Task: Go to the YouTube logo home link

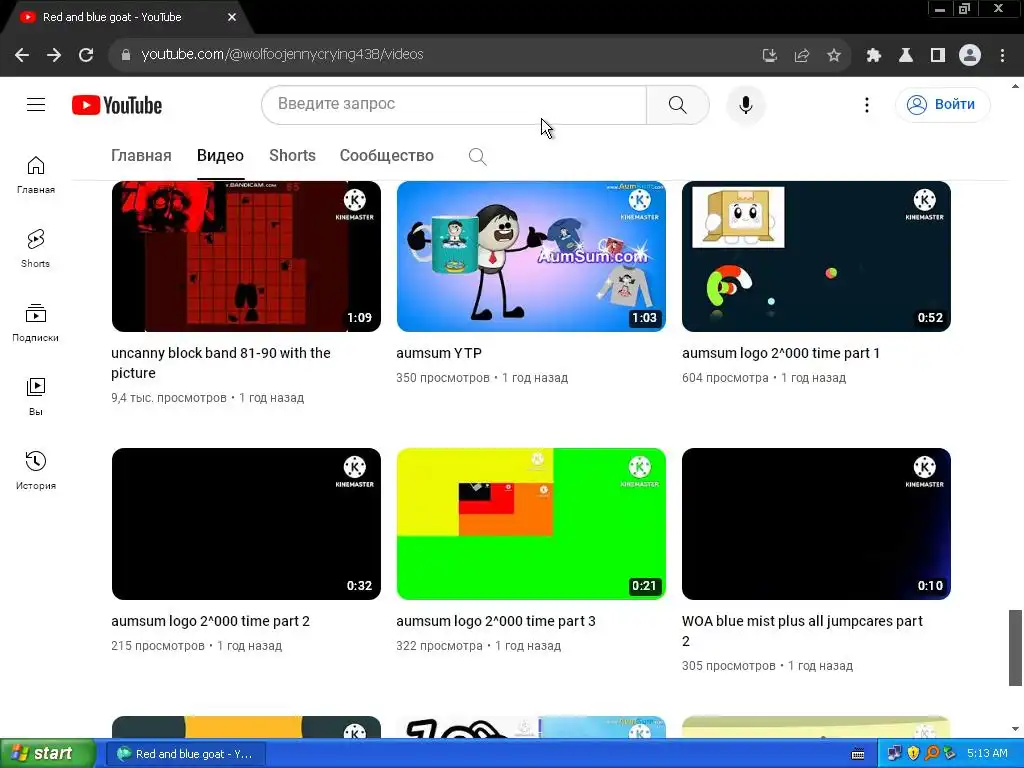Action: click(x=117, y=105)
